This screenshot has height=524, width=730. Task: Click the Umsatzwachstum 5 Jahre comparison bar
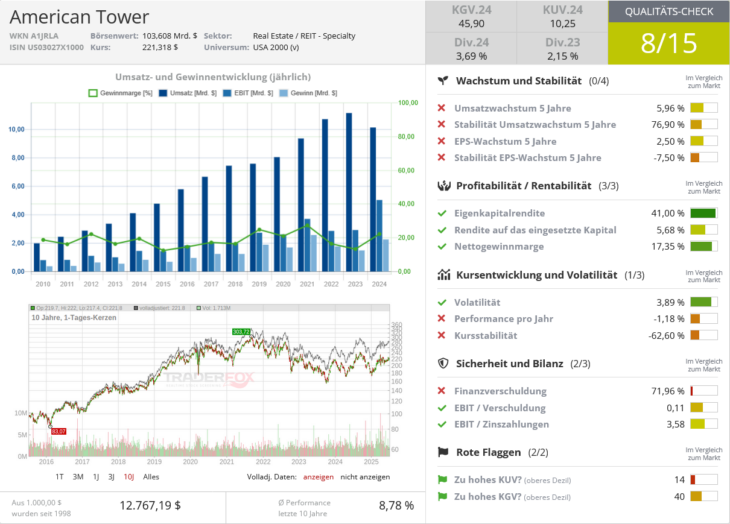click(703, 108)
